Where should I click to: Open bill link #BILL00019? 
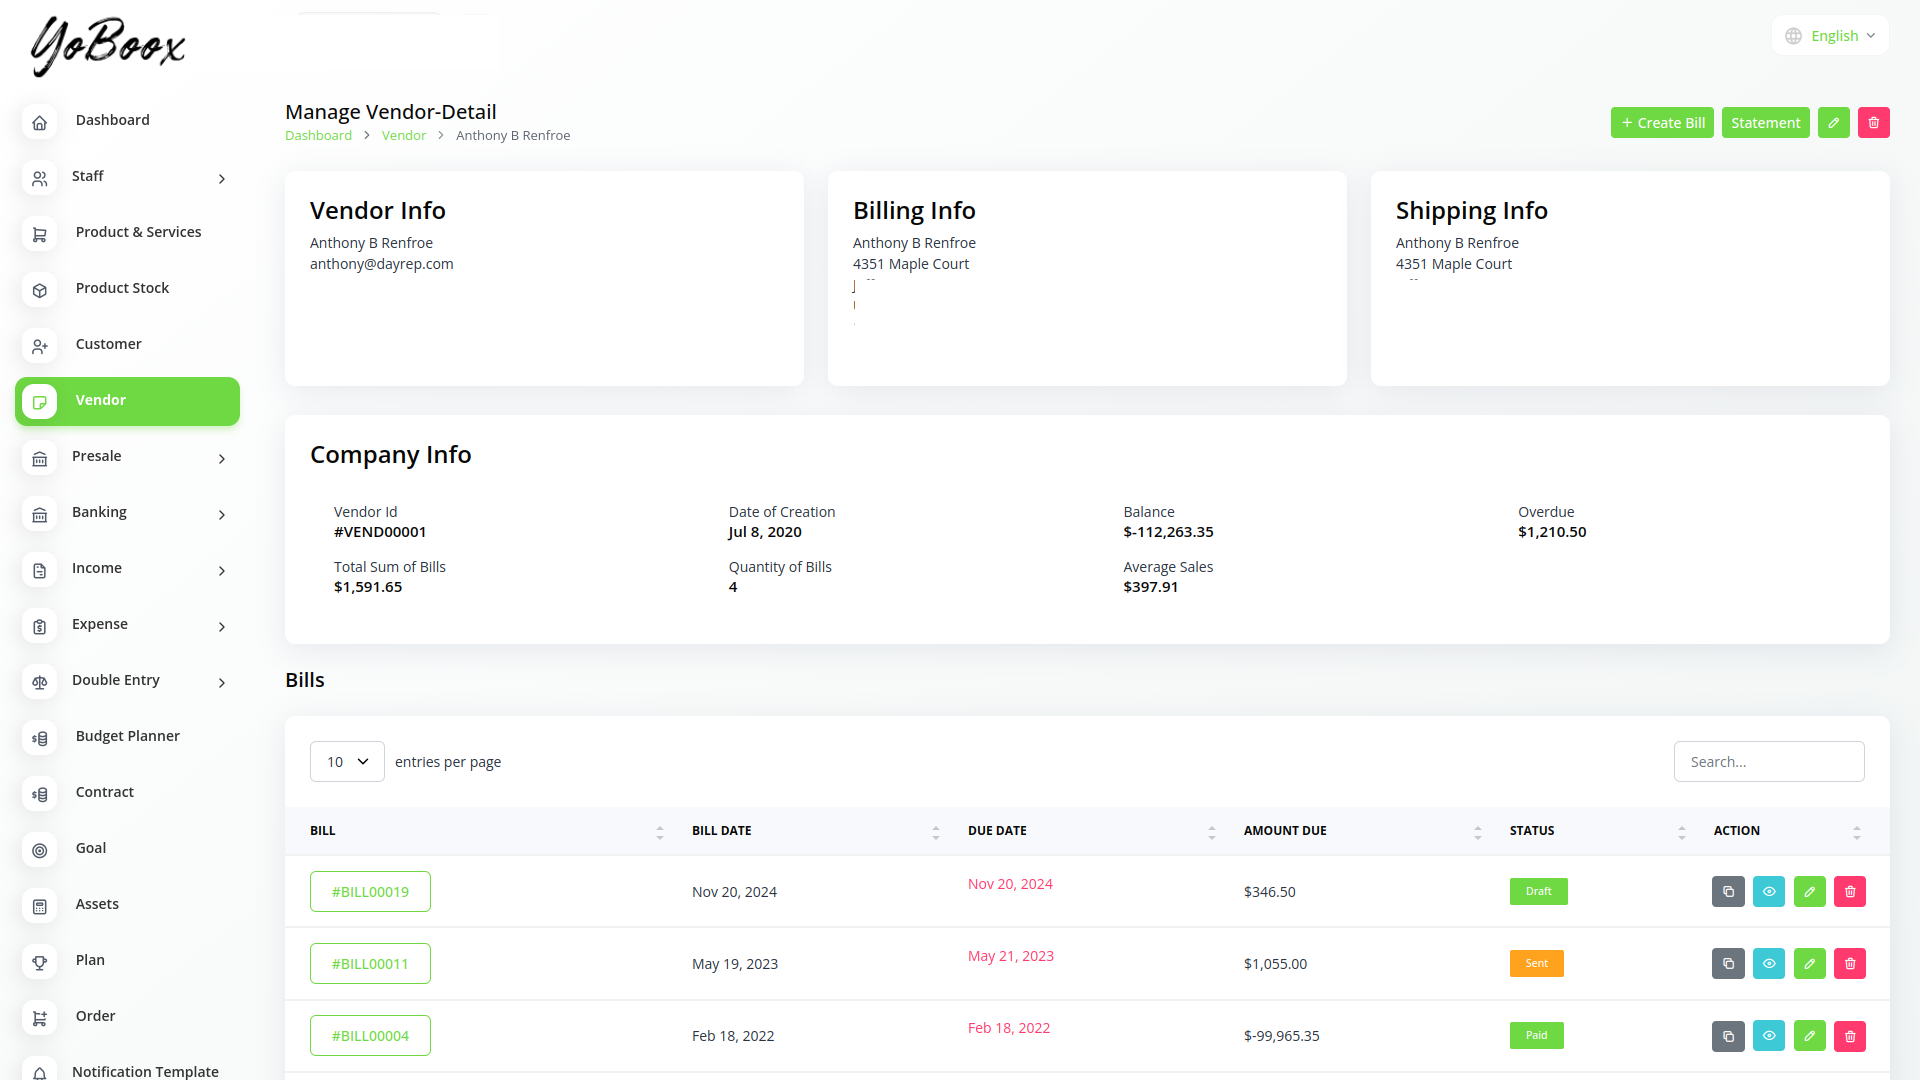pyautogui.click(x=370, y=892)
